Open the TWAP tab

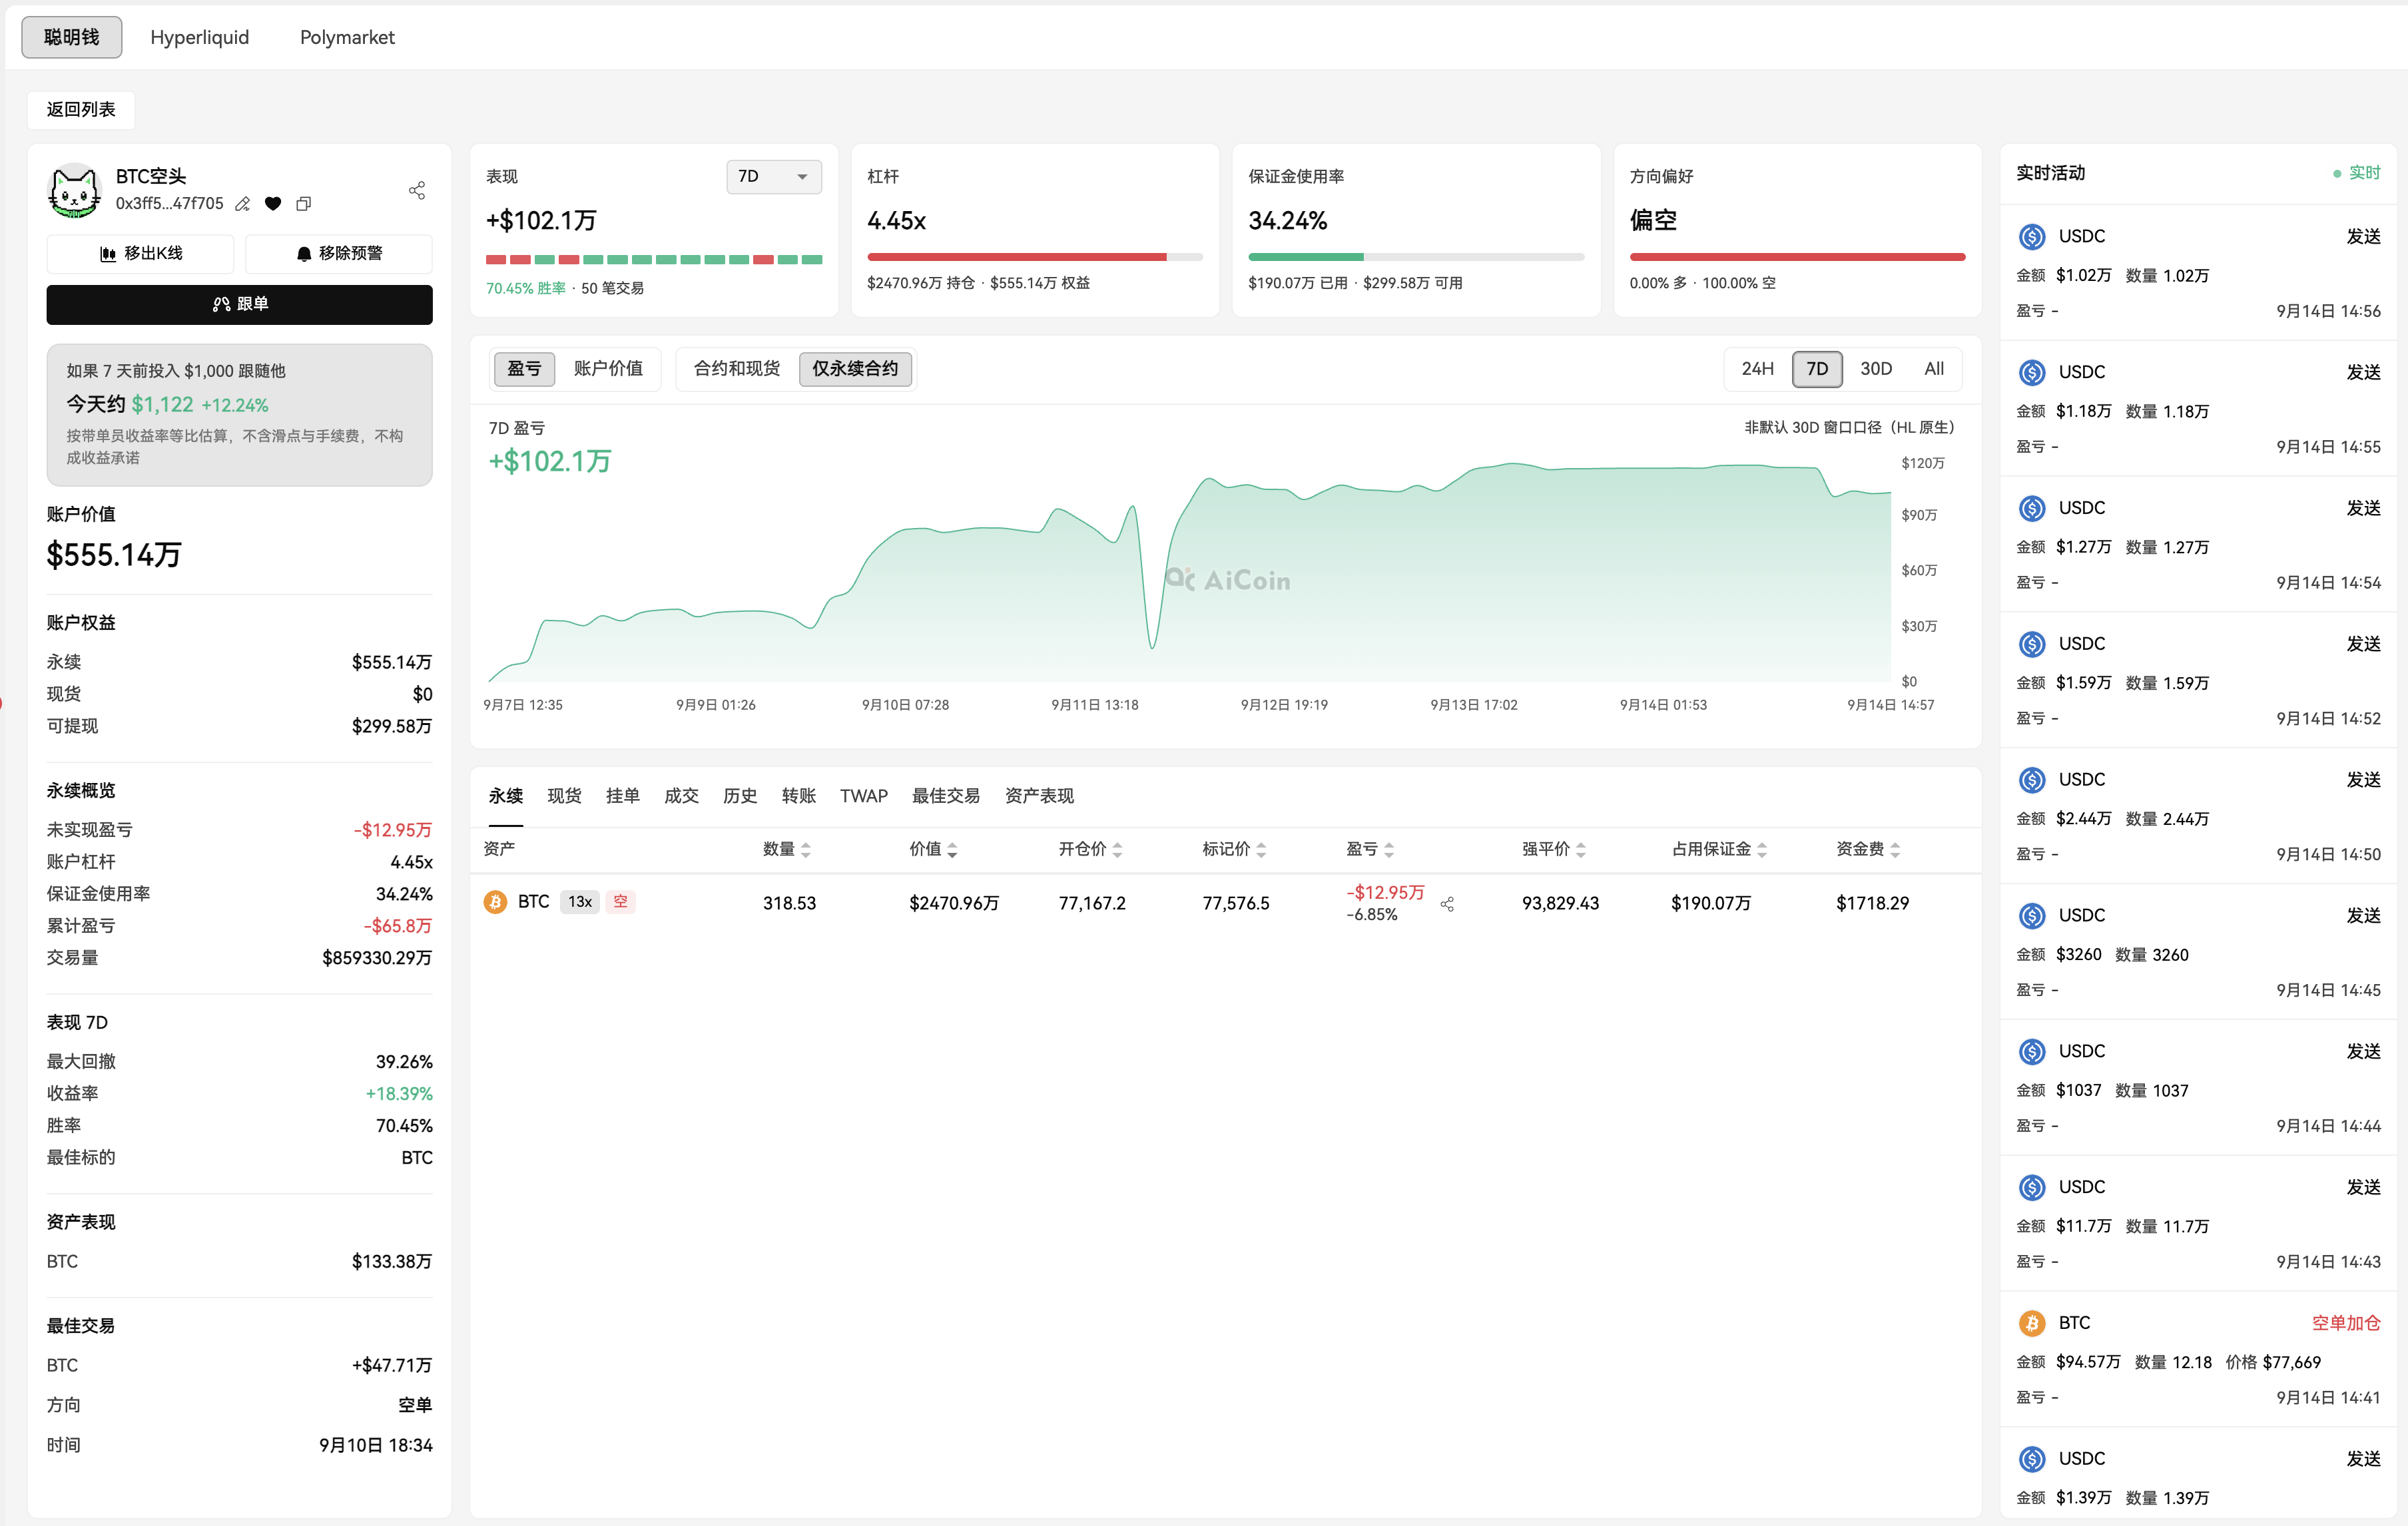coord(864,796)
